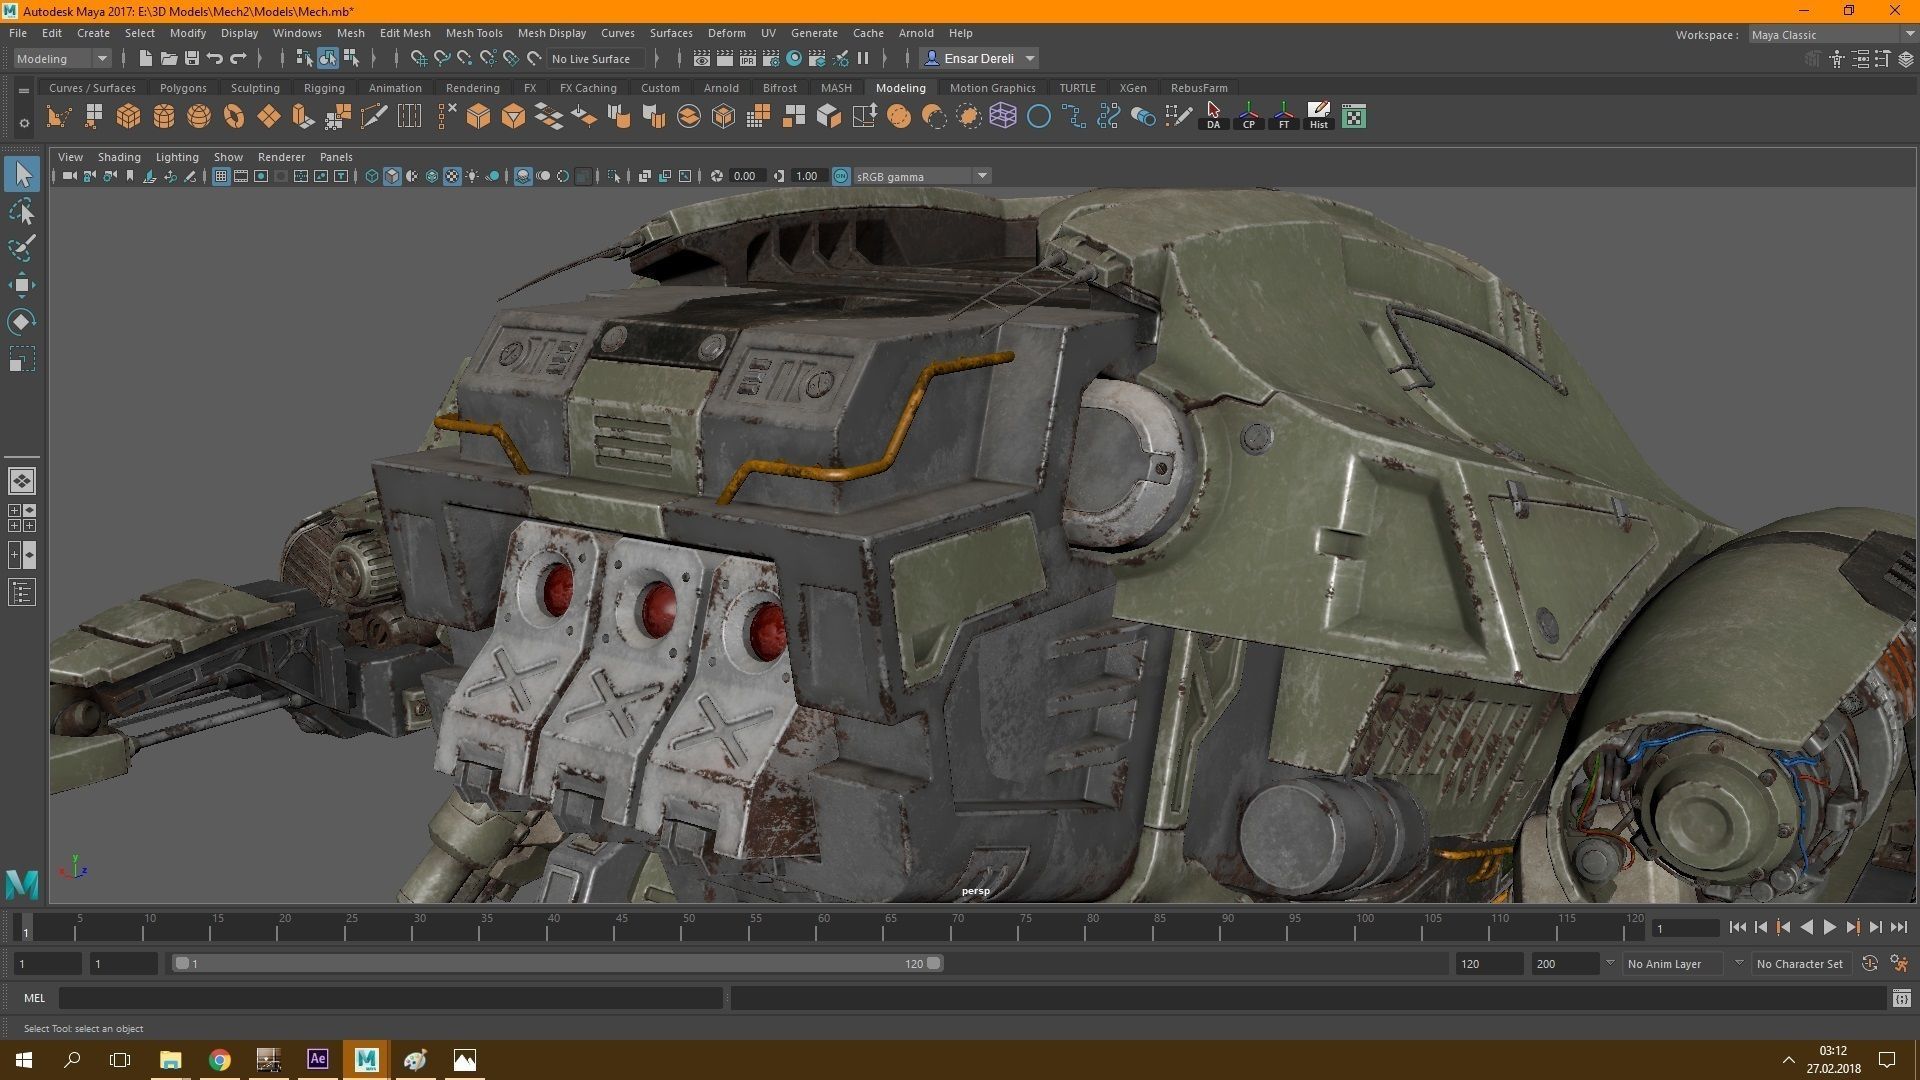Open the viewport Renderer menu
This screenshot has height=1080, width=1920.
tap(281, 157)
